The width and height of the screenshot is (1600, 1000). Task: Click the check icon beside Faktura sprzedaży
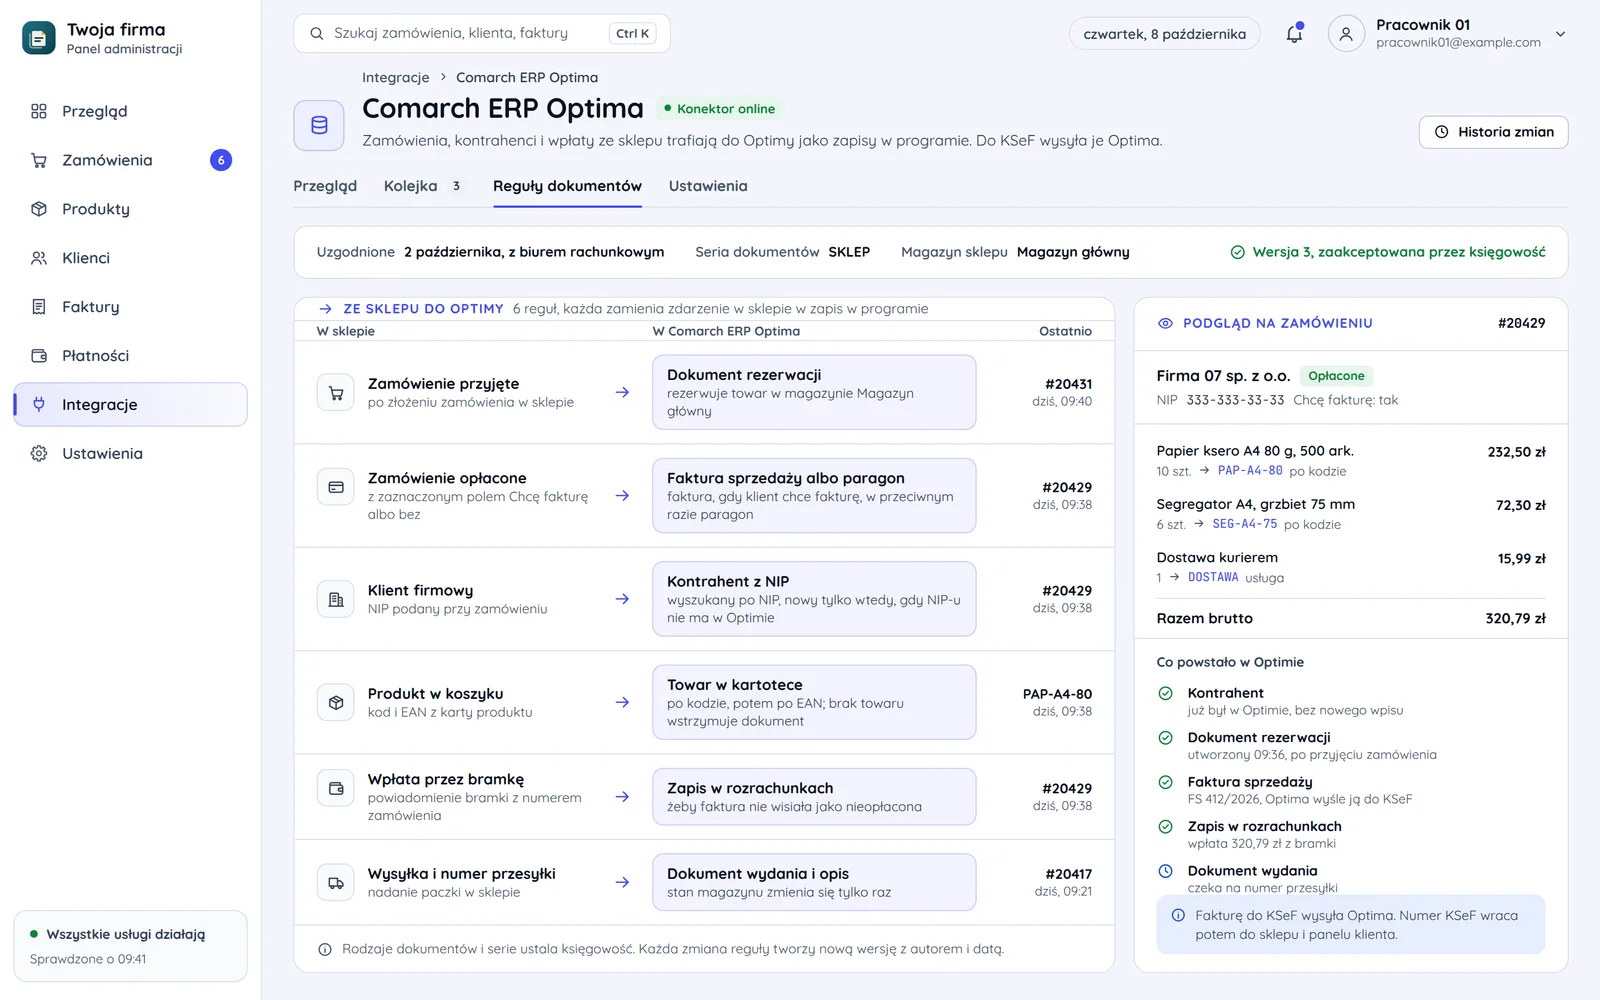click(x=1165, y=782)
